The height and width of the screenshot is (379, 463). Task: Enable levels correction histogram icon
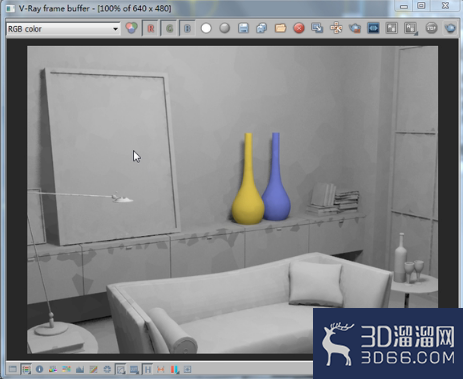point(80,369)
